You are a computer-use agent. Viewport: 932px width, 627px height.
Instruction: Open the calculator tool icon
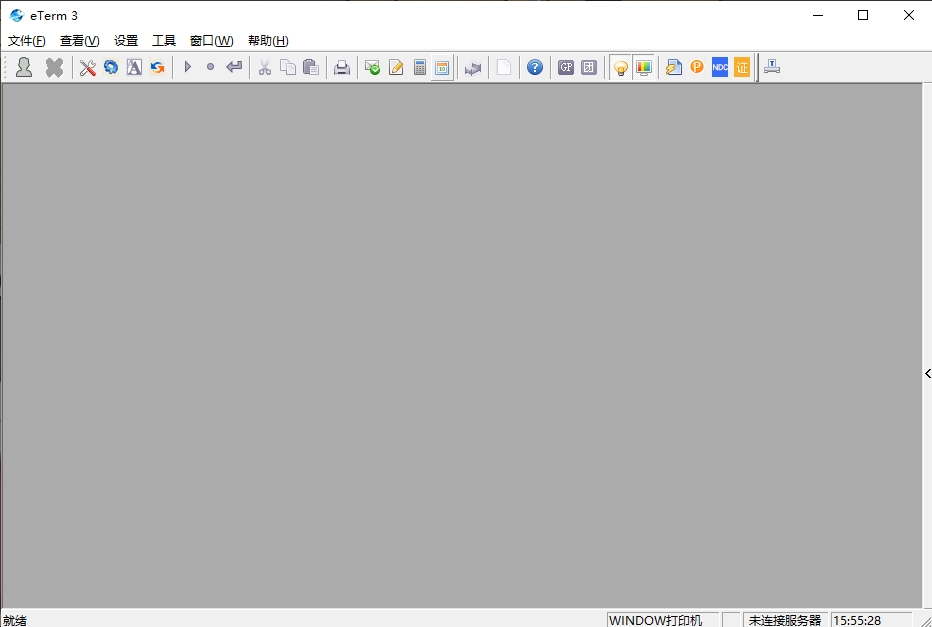tap(420, 67)
